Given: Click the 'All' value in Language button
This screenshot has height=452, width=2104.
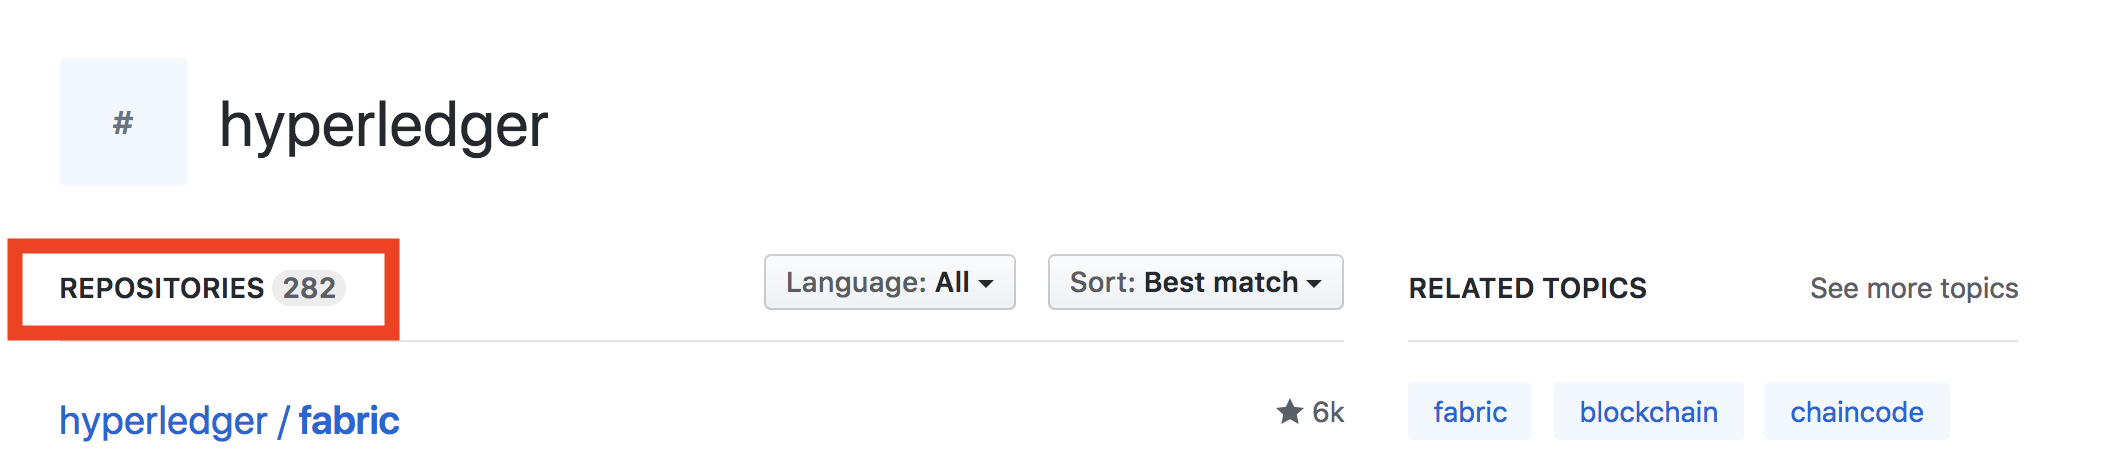Looking at the screenshot, I should [x=952, y=283].
